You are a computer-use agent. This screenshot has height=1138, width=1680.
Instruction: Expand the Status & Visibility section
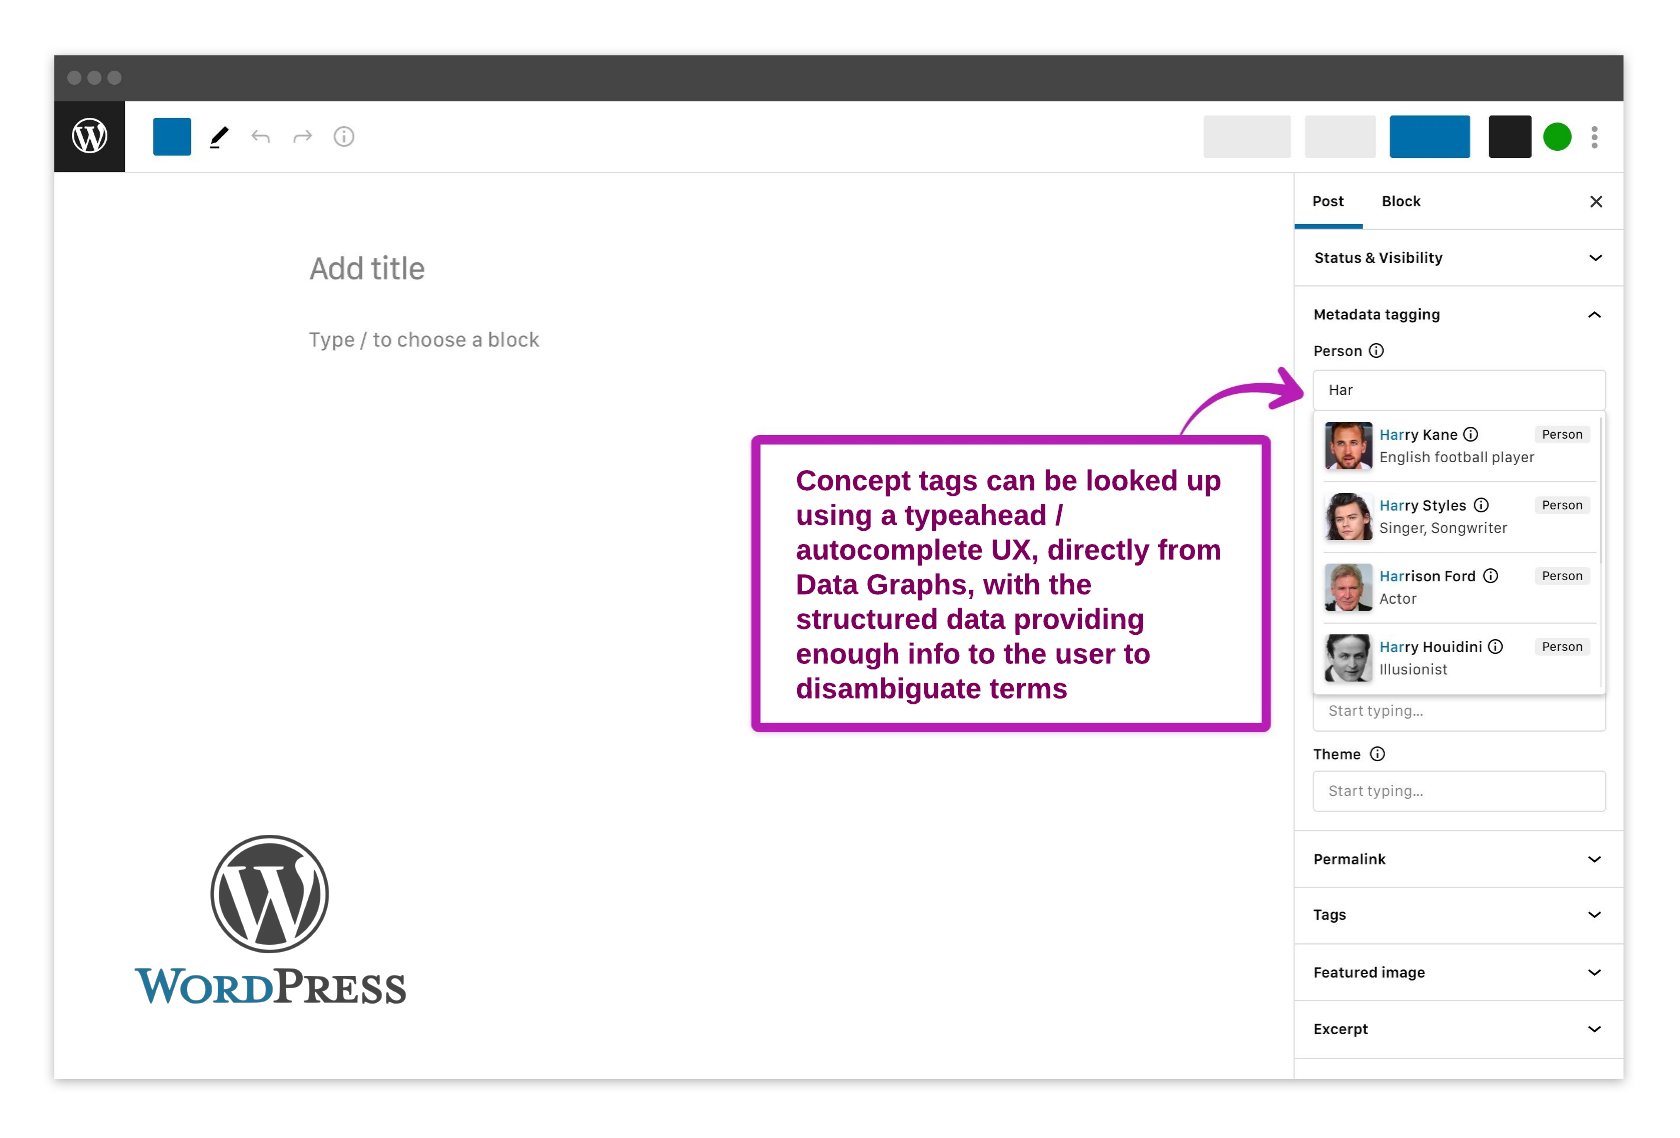click(x=1594, y=258)
